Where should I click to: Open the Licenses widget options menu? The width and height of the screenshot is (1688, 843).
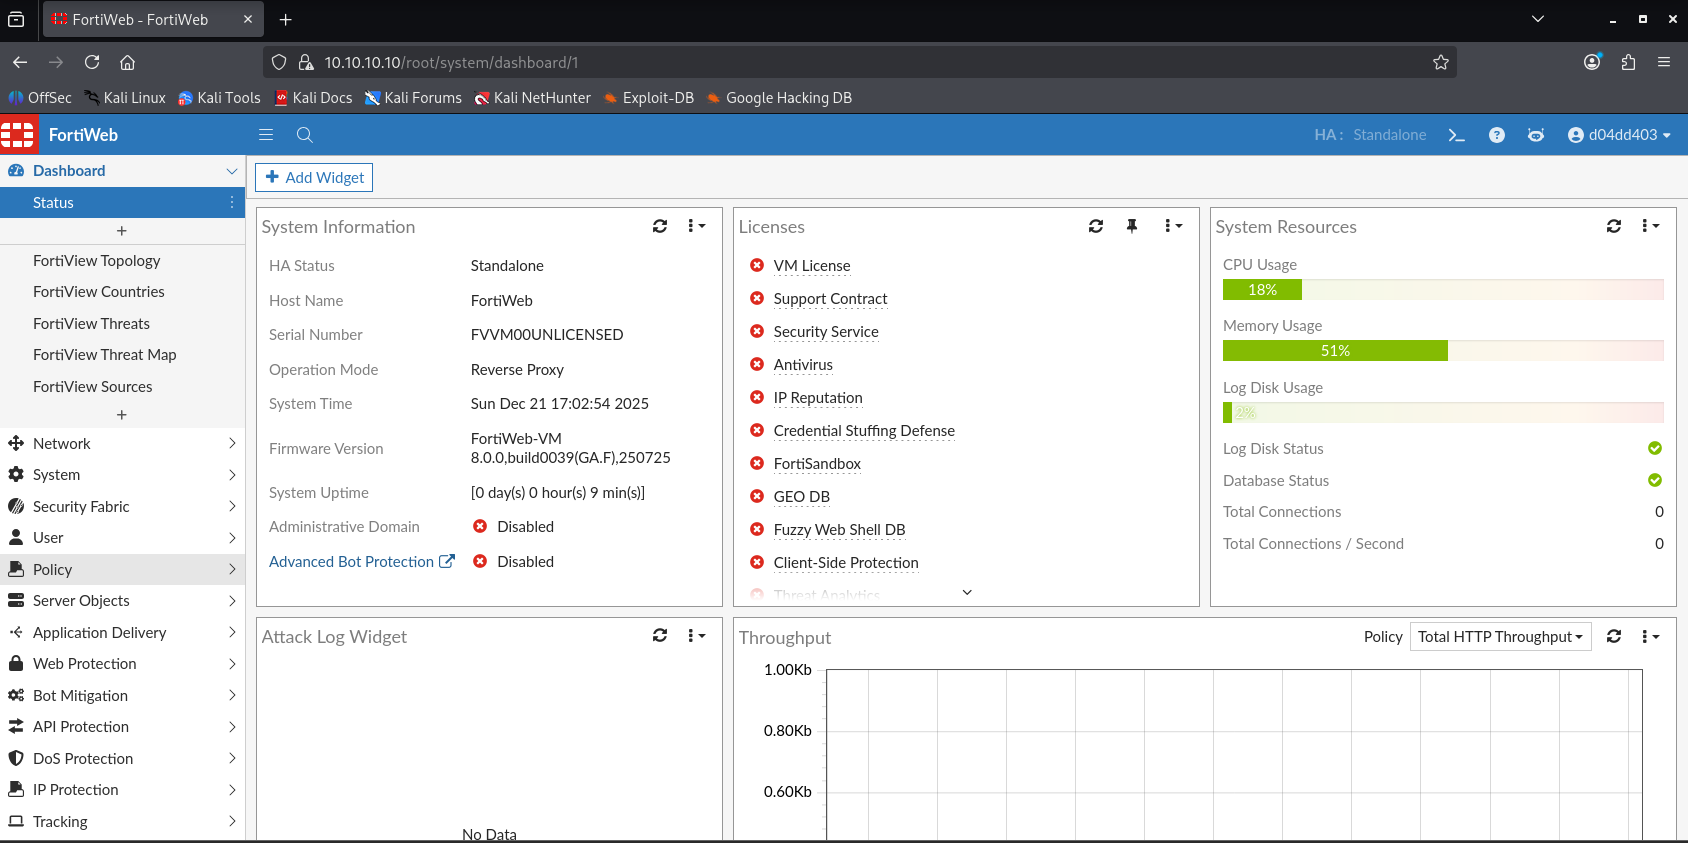(1174, 226)
